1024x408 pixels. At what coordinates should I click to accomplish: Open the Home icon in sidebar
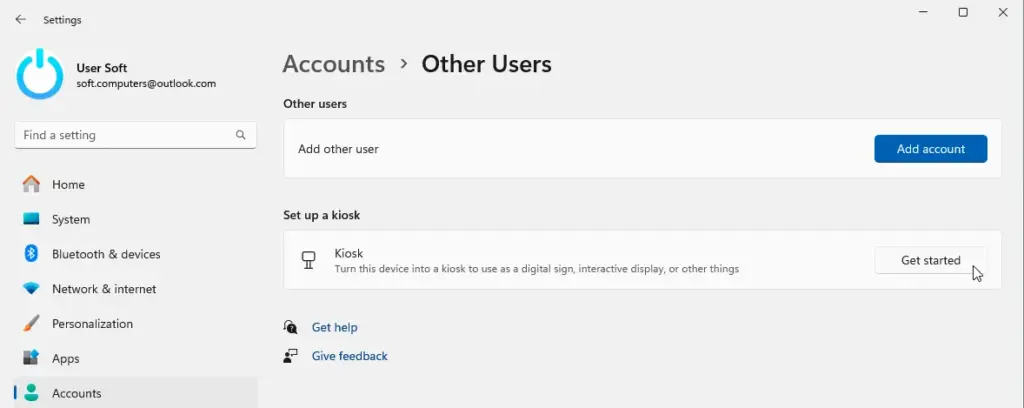pos(31,185)
